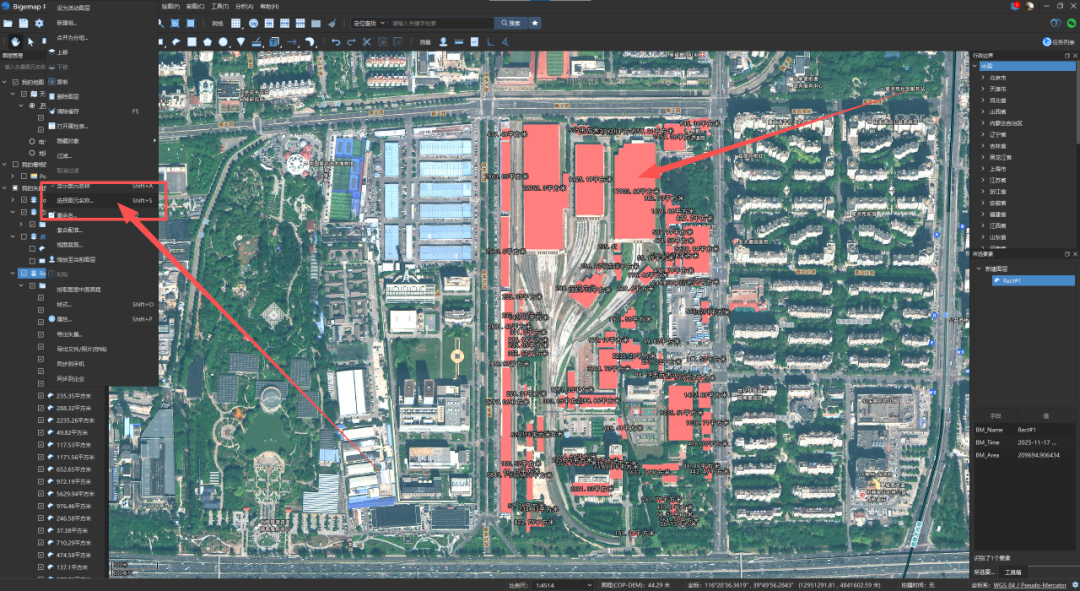Collapse the 中国 tree node
Image resolution: width=1080 pixels, height=591 pixels.
tap(975, 66)
